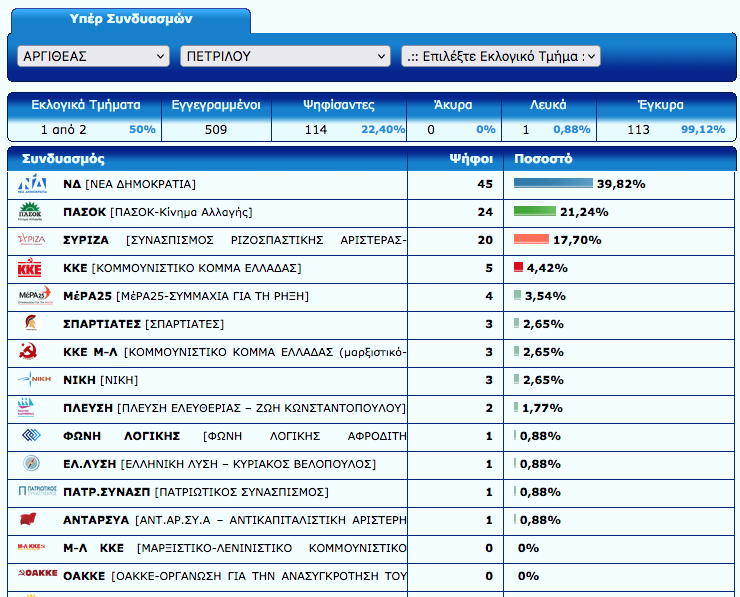The height and width of the screenshot is (597, 740).
Task: Open the ΠΕΤΡΙΛΟΥ district dropdown
Action: (285, 57)
